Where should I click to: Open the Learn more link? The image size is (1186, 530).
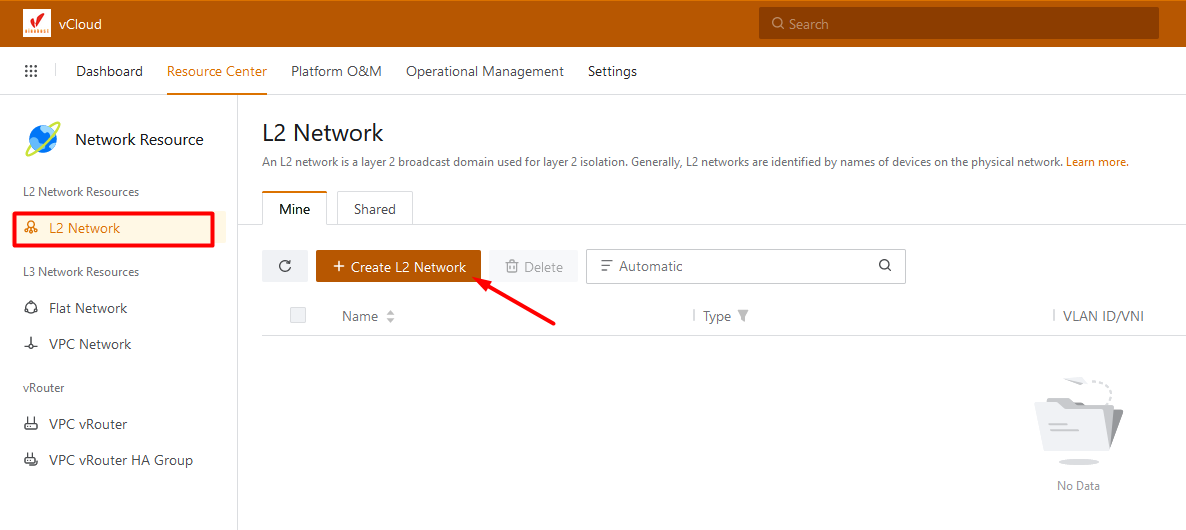pyautogui.click(x=1096, y=162)
